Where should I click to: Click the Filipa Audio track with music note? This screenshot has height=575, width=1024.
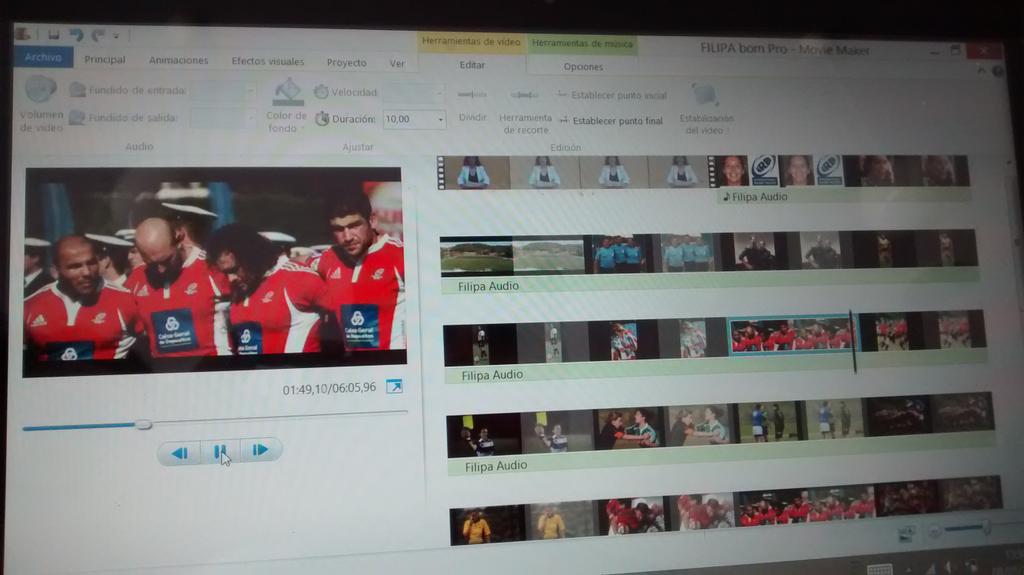point(842,196)
